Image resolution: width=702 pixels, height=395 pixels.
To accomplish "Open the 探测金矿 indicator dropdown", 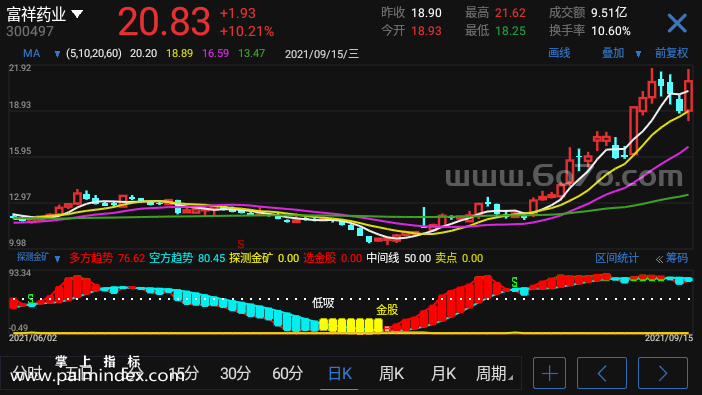I will pyautogui.click(x=57, y=258).
